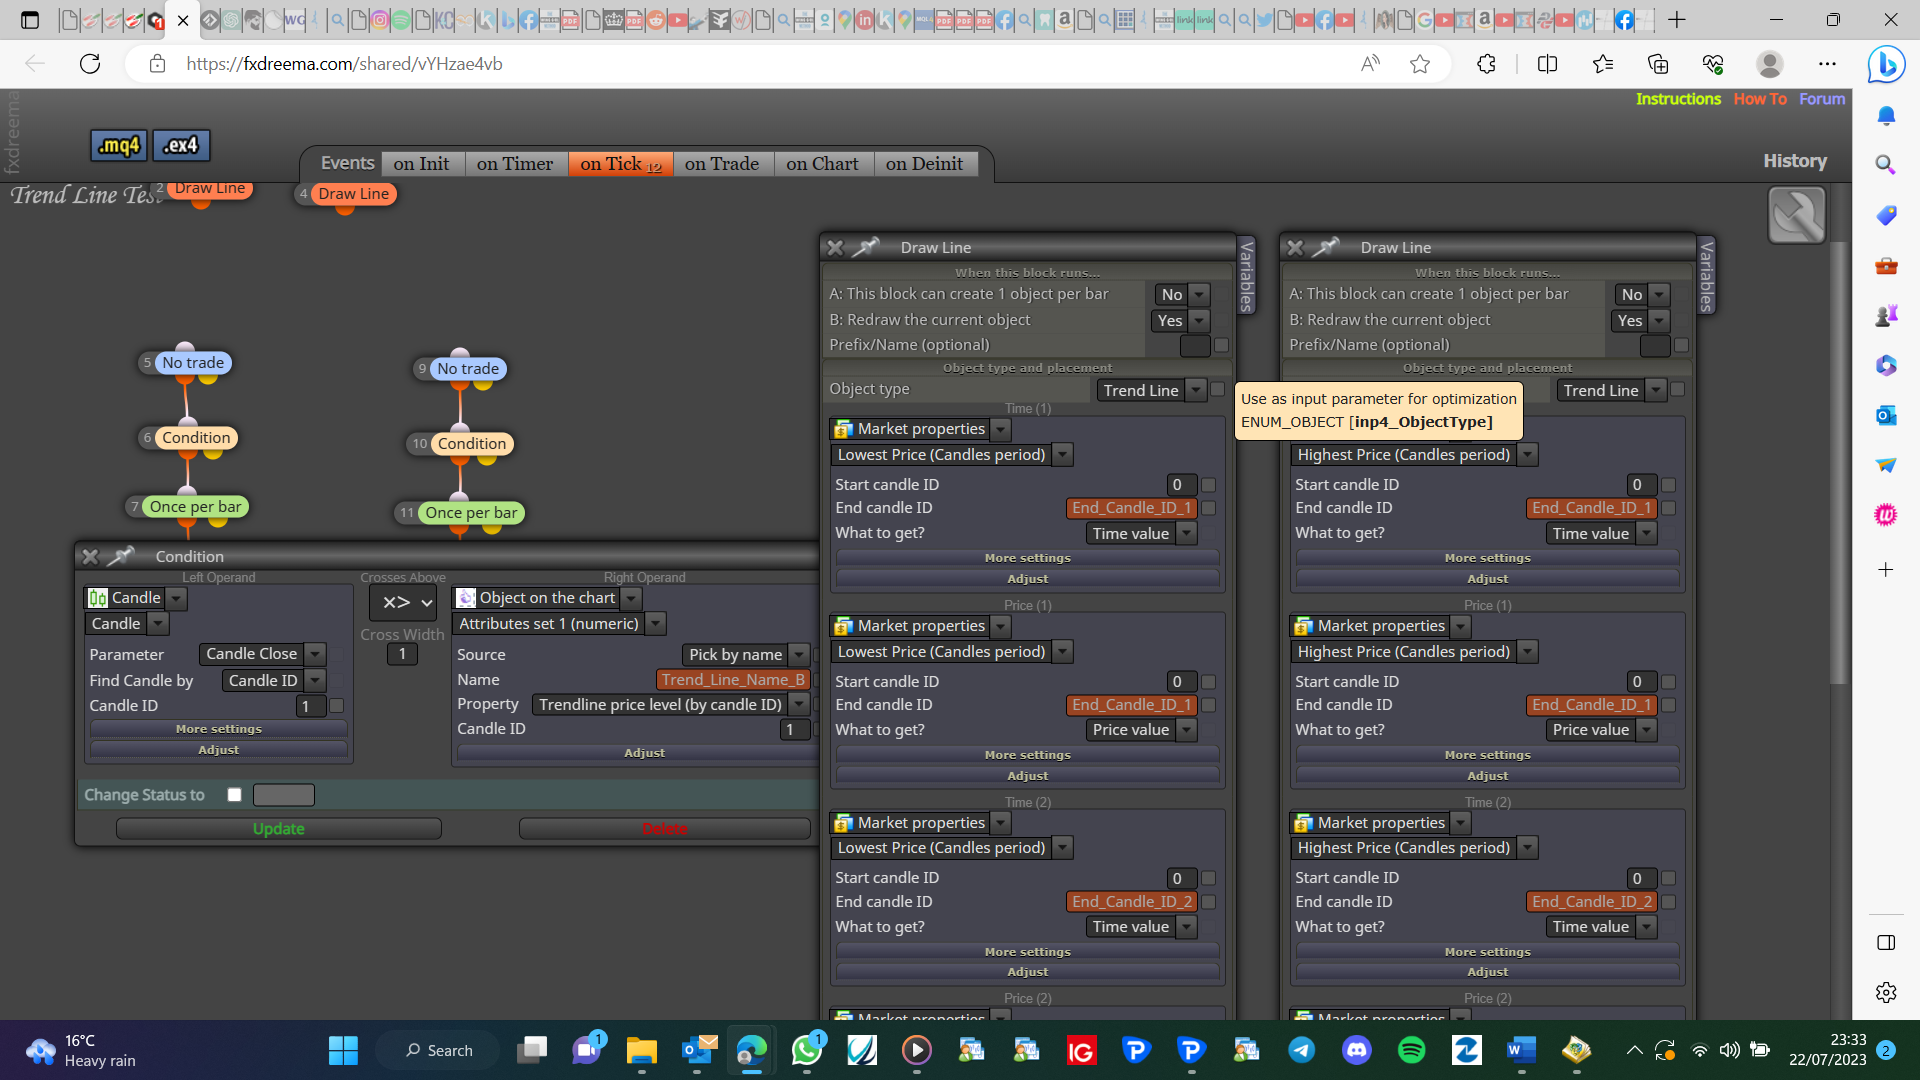Pin the Condition panel
The image size is (1920, 1080).
click(x=121, y=556)
